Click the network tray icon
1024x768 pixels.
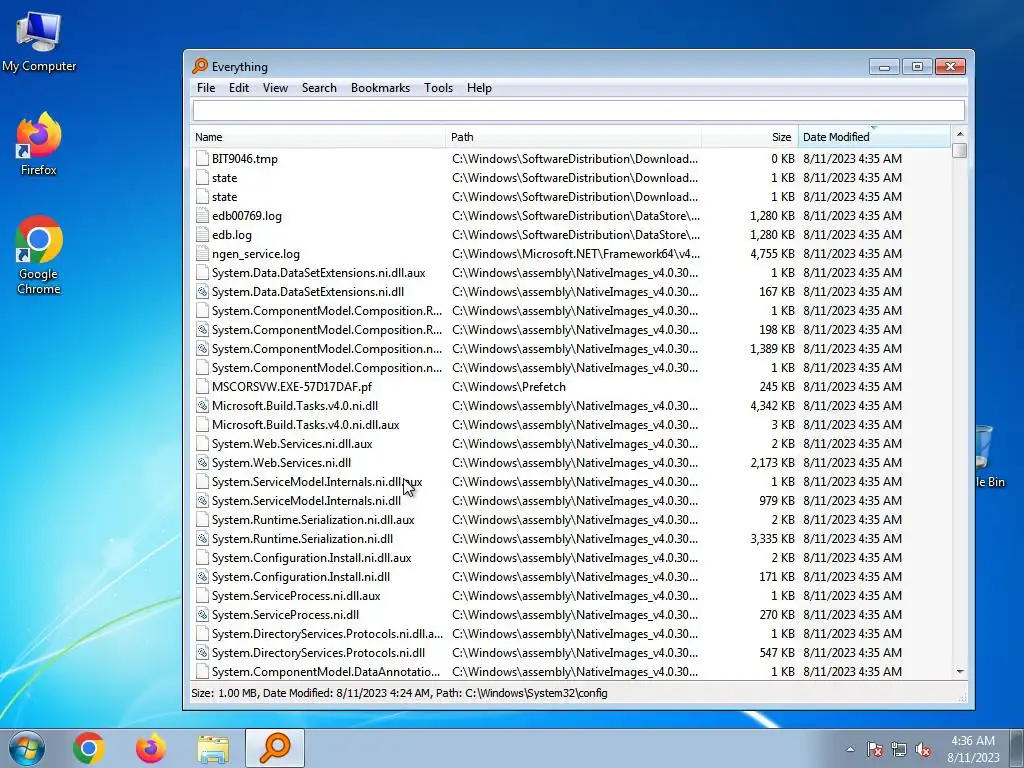click(899, 749)
